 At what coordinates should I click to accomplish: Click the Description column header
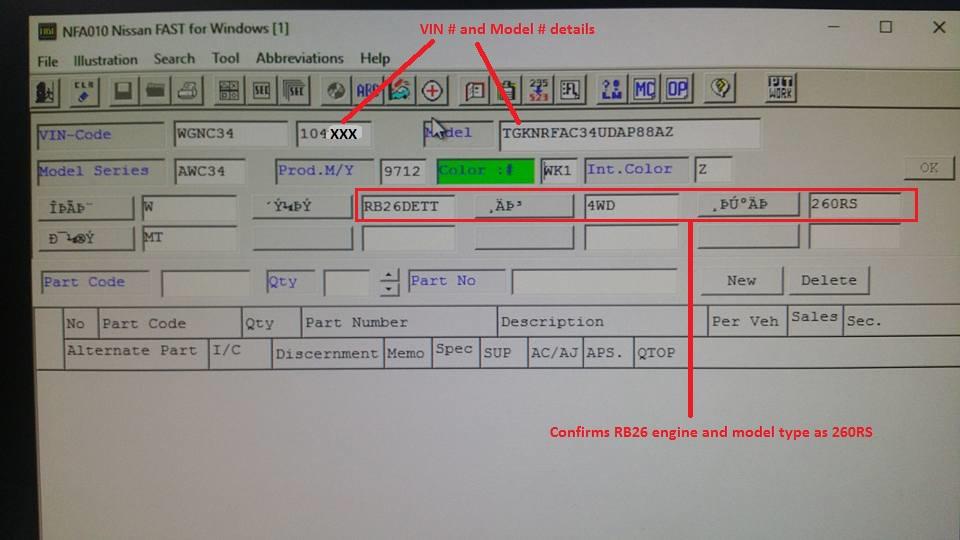[x=602, y=322]
